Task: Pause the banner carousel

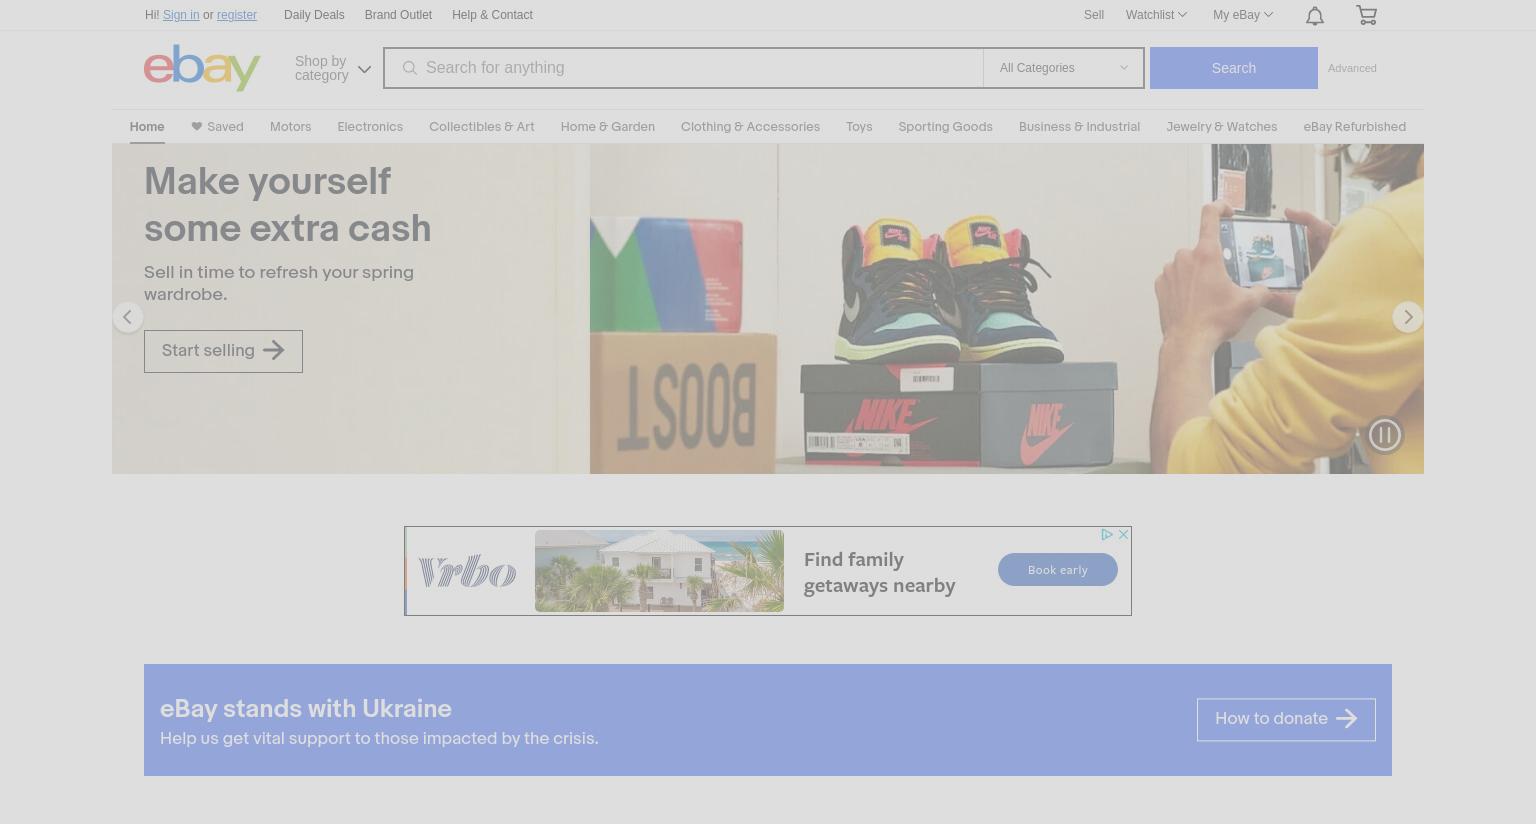Action: [1385, 435]
